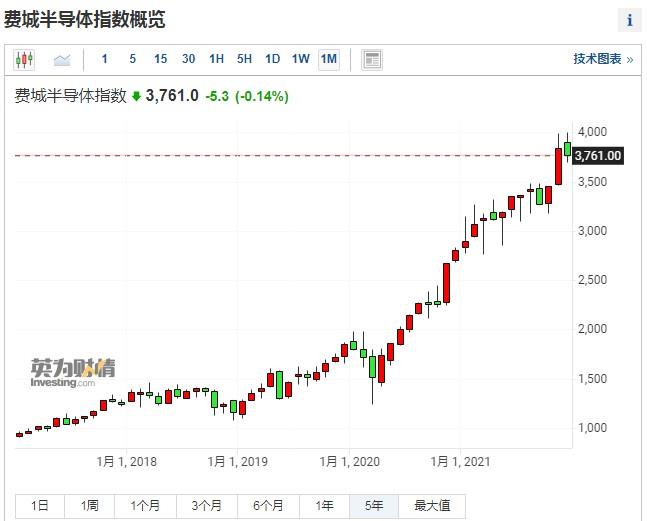
Task: Set interval to 5H
Action: [244, 59]
